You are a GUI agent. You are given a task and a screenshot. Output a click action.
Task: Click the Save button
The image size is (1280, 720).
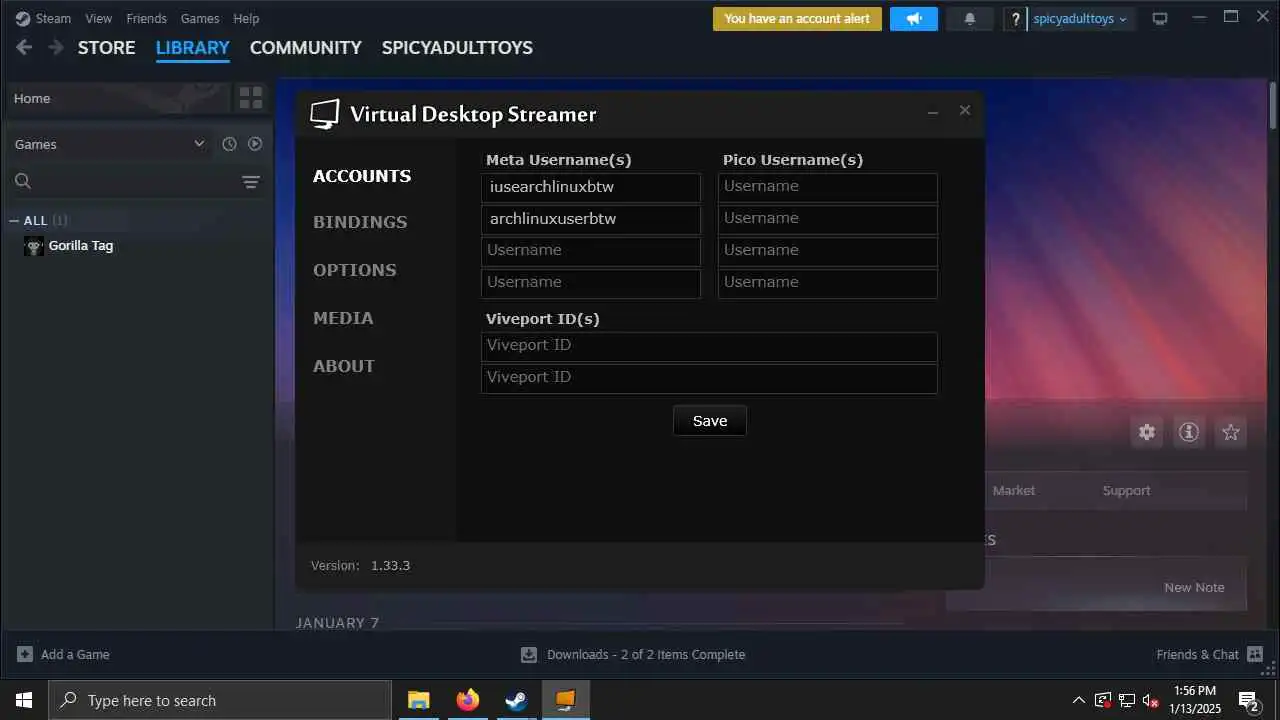710,421
